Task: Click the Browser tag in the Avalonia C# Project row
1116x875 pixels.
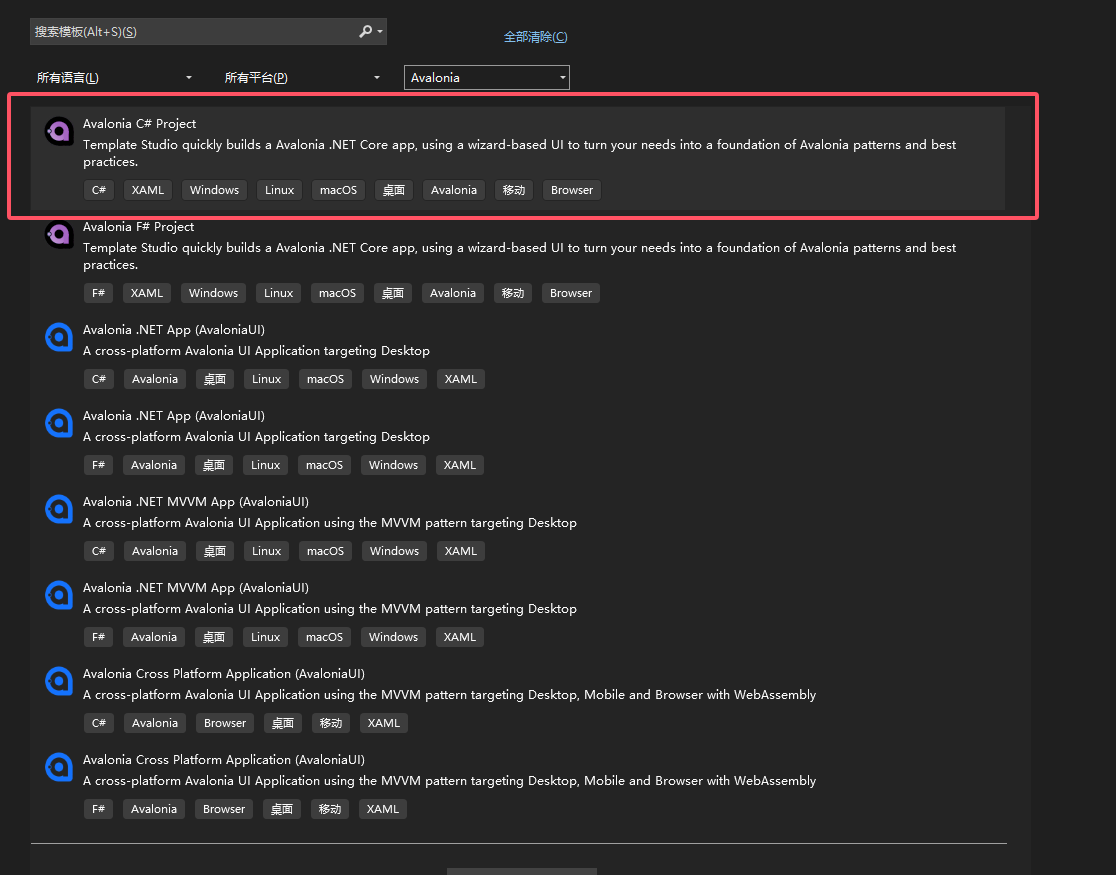Action: pos(572,190)
